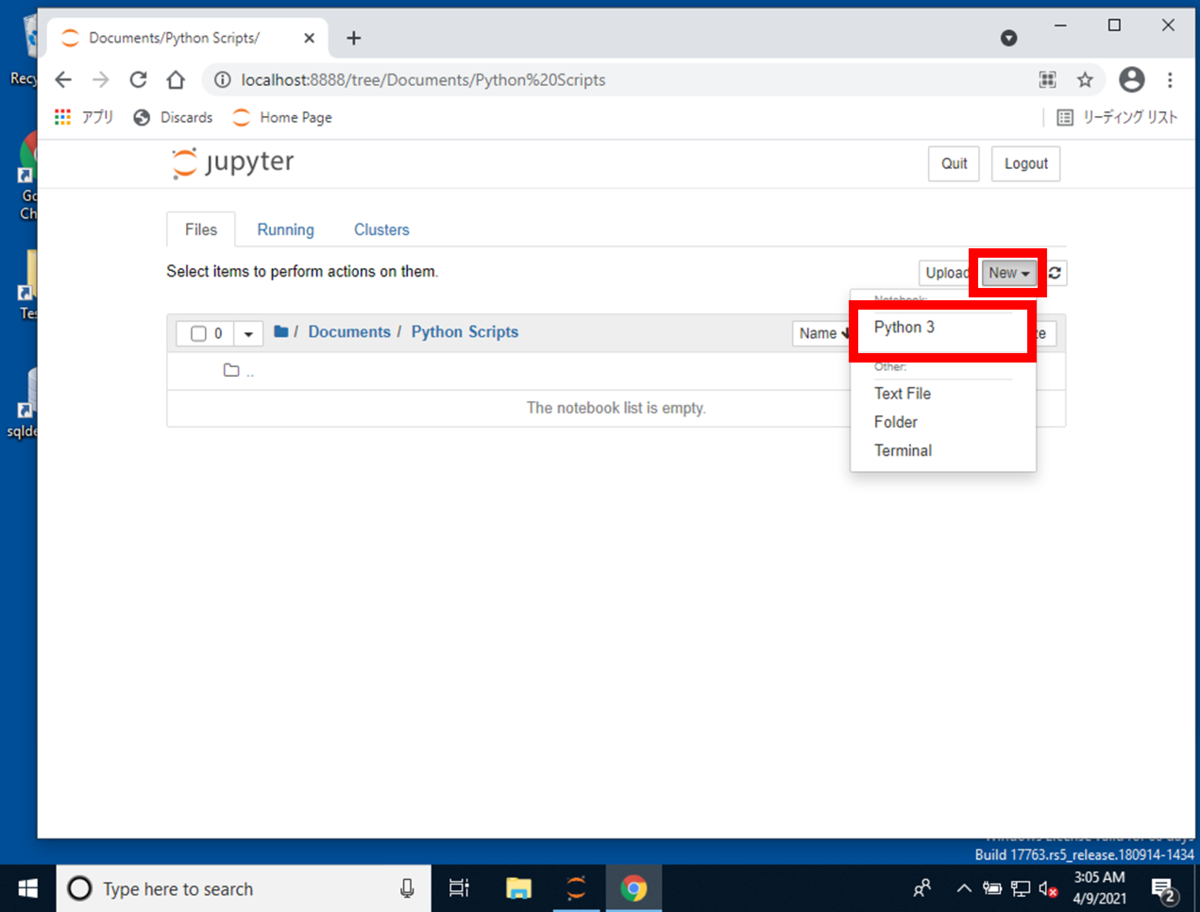
Task: Reload the page in Chrome
Action: (138, 80)
